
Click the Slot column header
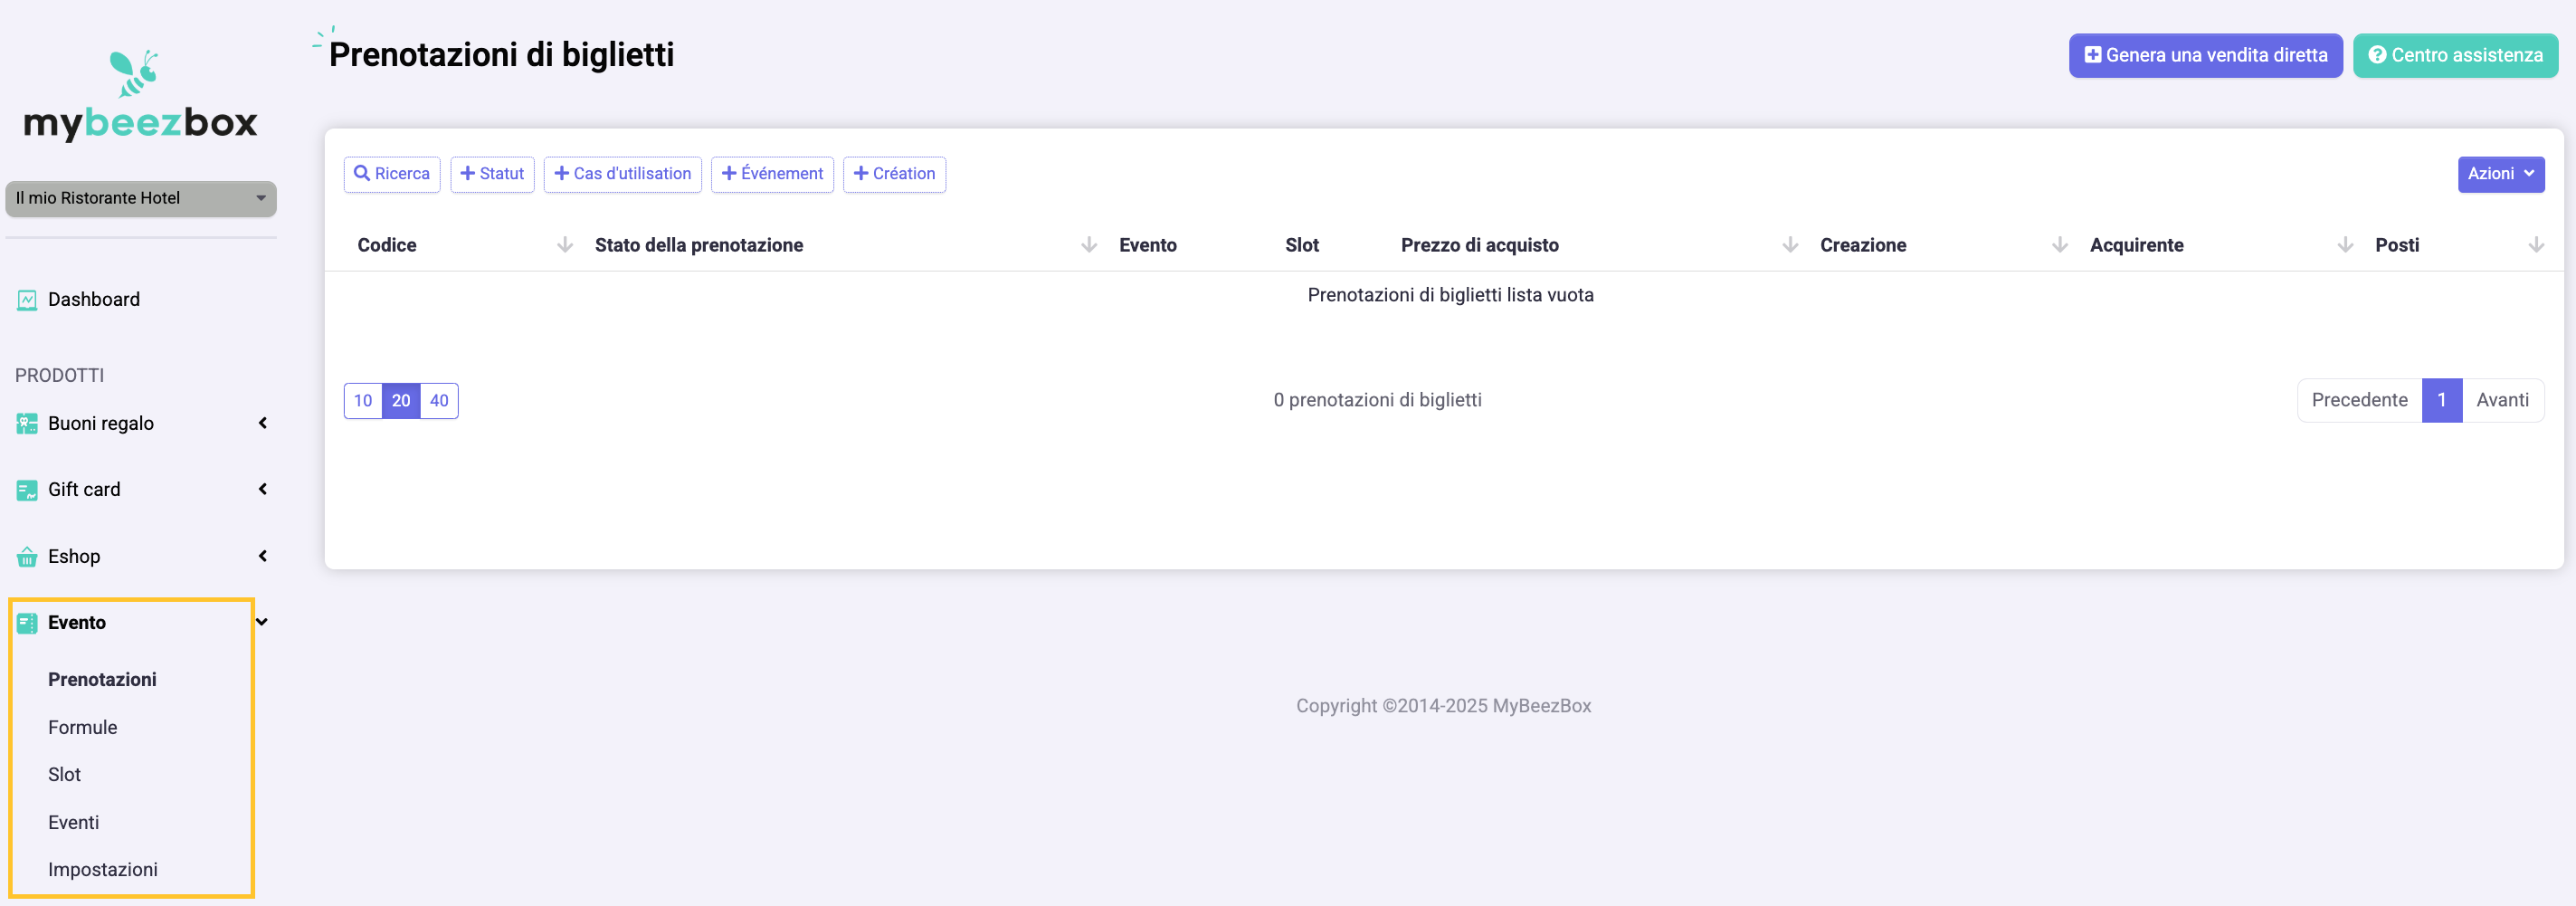(x=1302, y=245)
